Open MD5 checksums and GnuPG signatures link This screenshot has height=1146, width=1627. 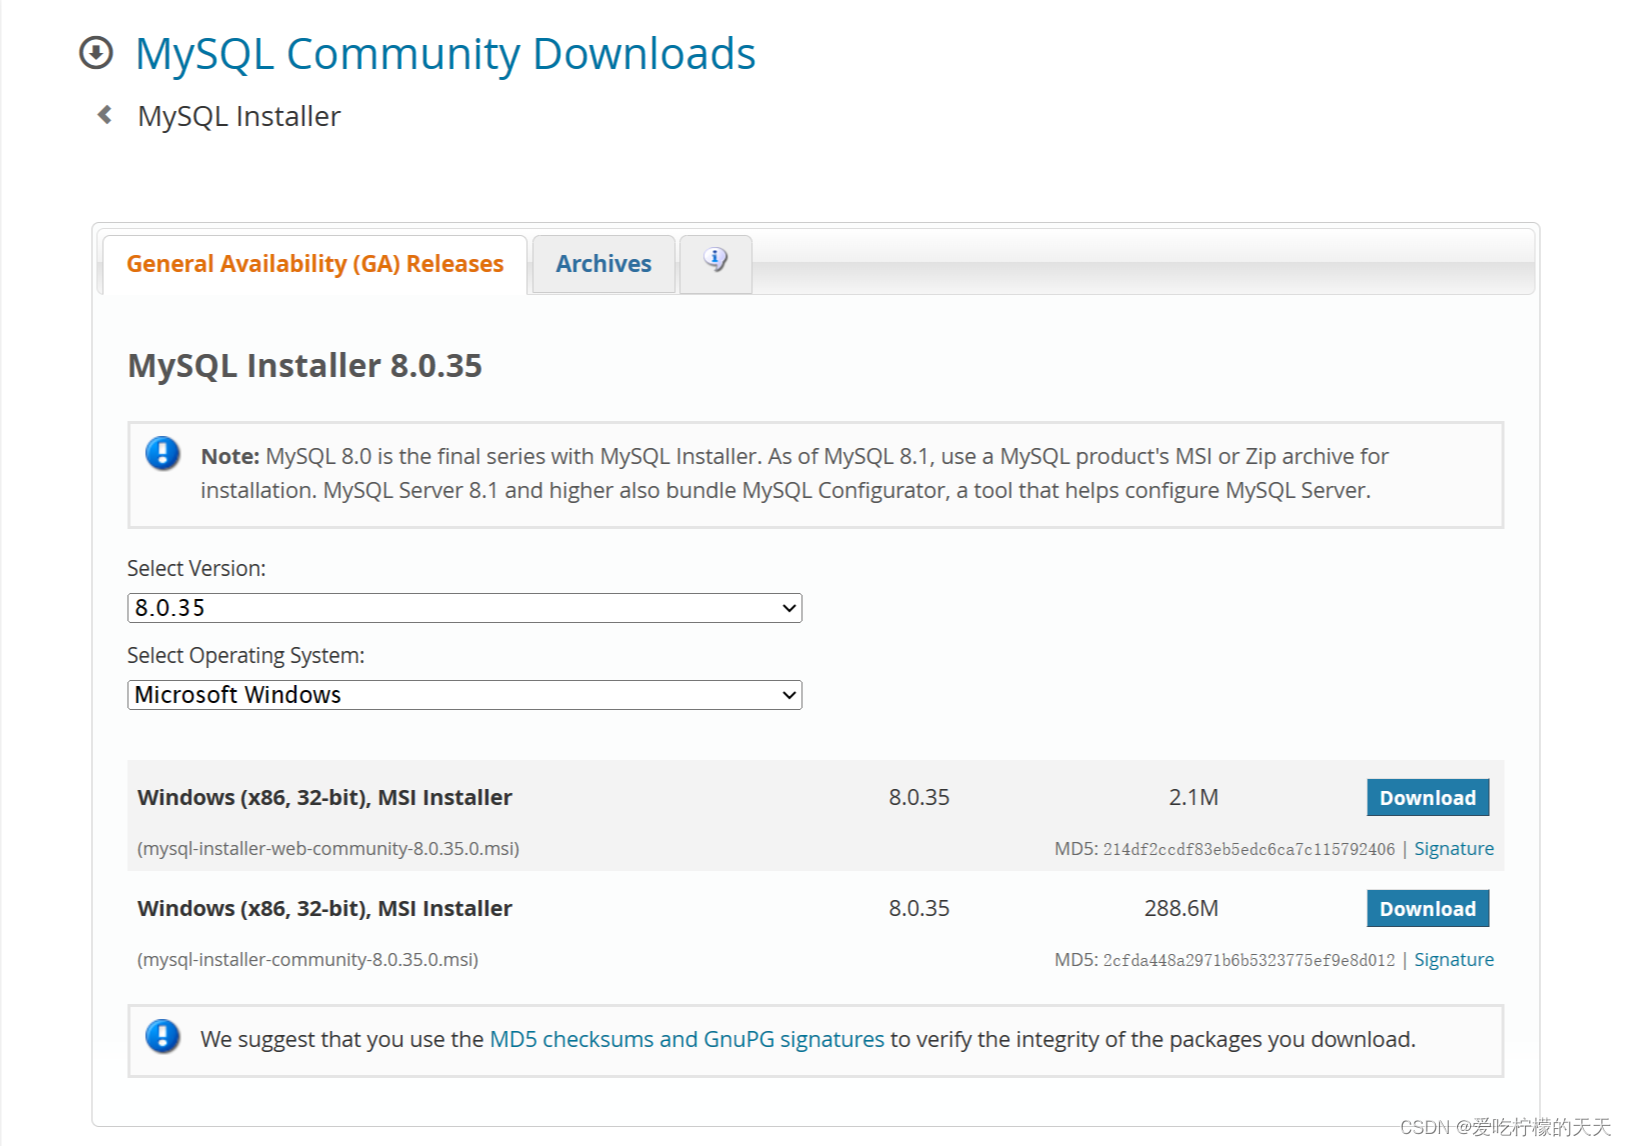[687, 1040]
